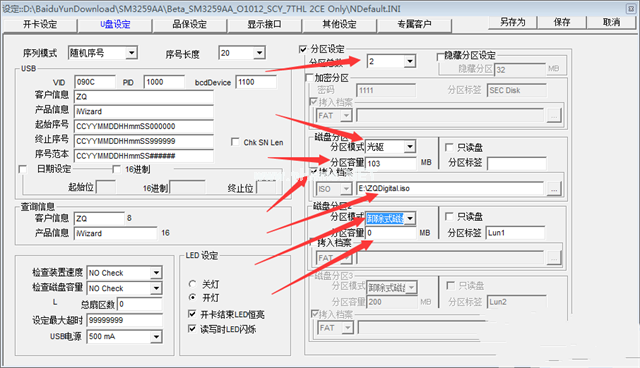The image size is (640, 368).
Task: Toggle 开卡结束LED恒亮 checkbox
Action: [x=192, y=314]
